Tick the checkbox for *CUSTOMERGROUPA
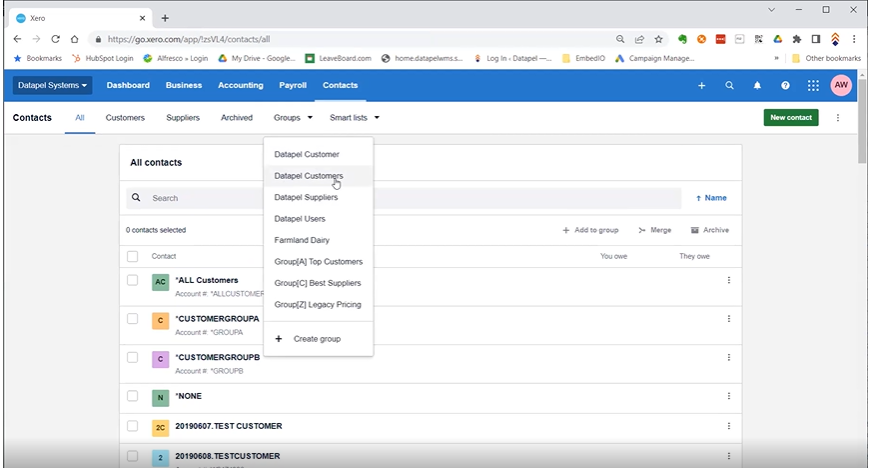869x468 pixels. [x=132, y=318]
